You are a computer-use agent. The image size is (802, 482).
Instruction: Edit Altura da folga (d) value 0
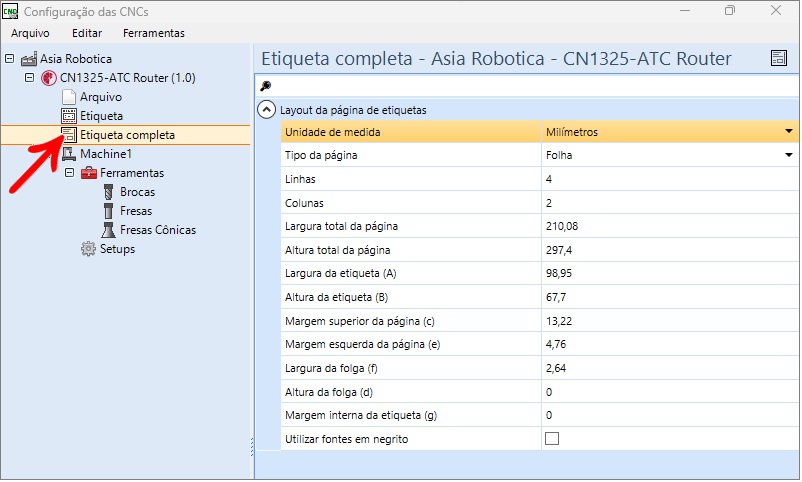670,392
